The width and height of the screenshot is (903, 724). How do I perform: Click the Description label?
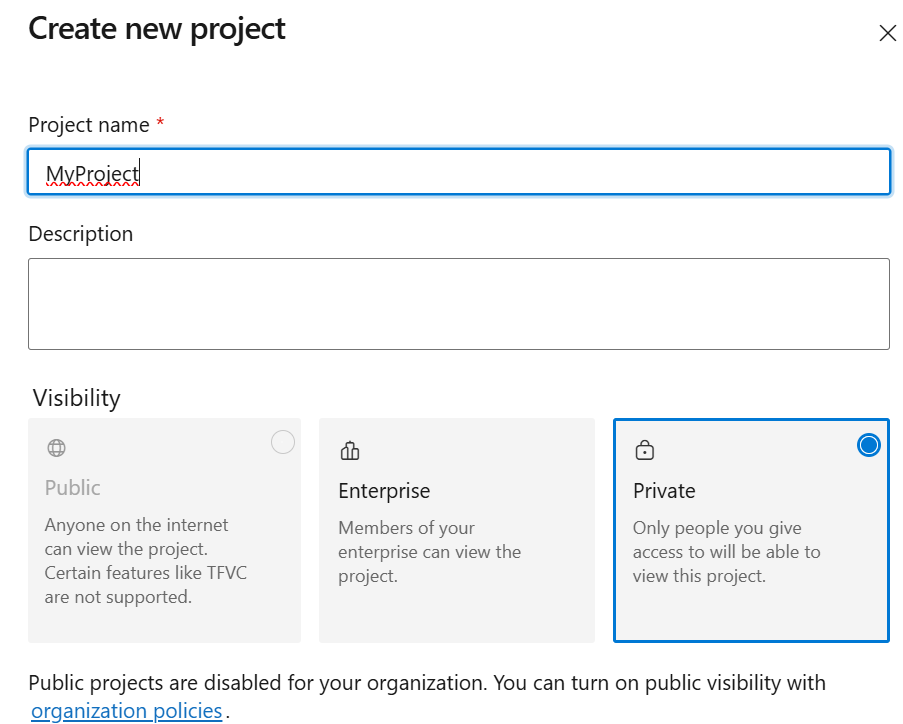[x=79, y=233]
